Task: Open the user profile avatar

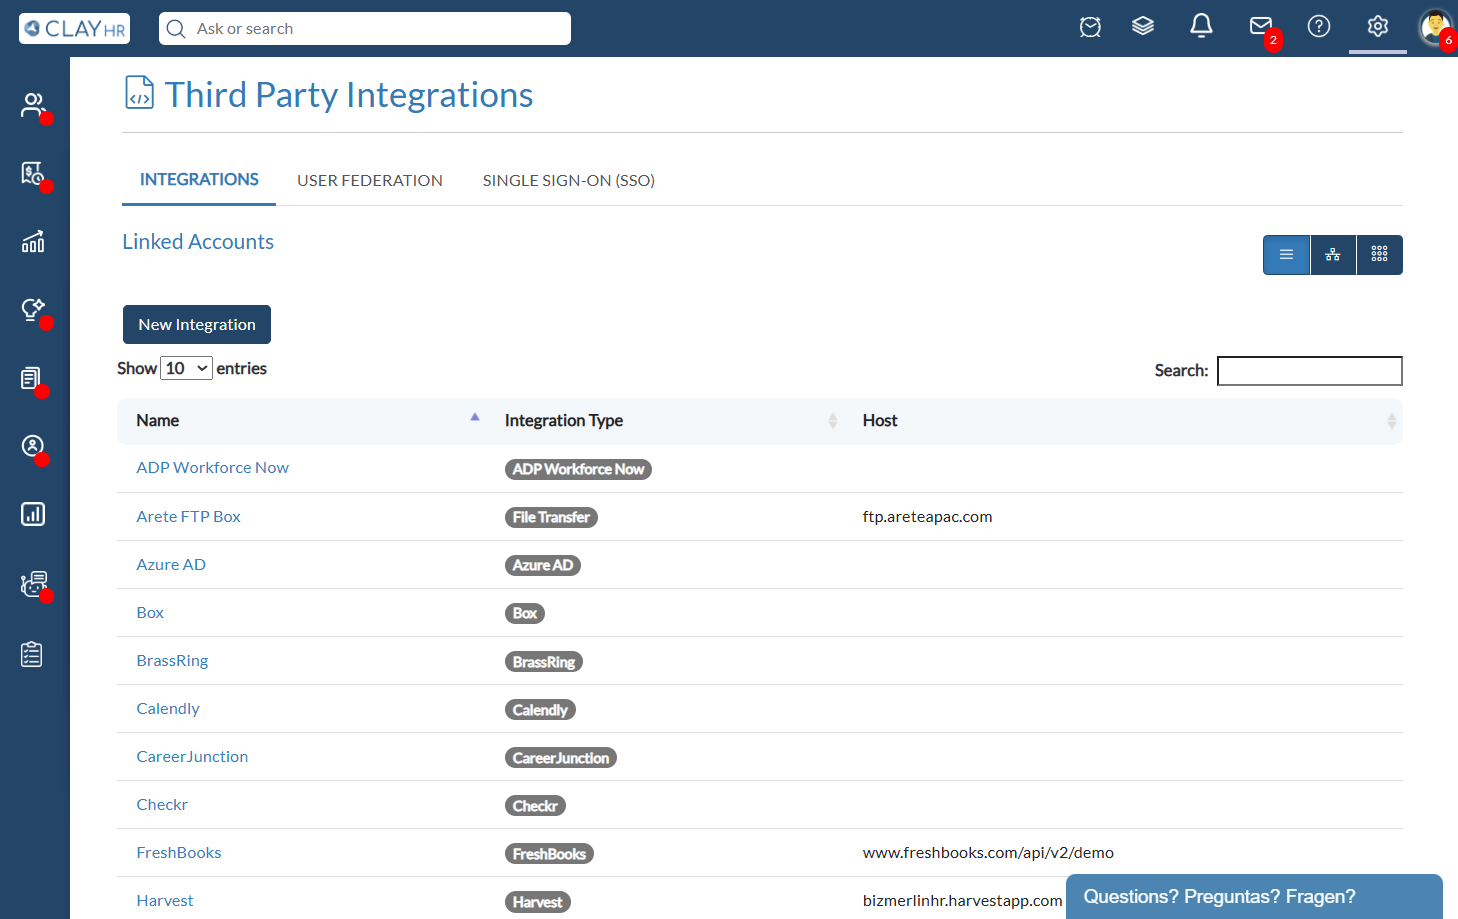Action: point(1435,27)
